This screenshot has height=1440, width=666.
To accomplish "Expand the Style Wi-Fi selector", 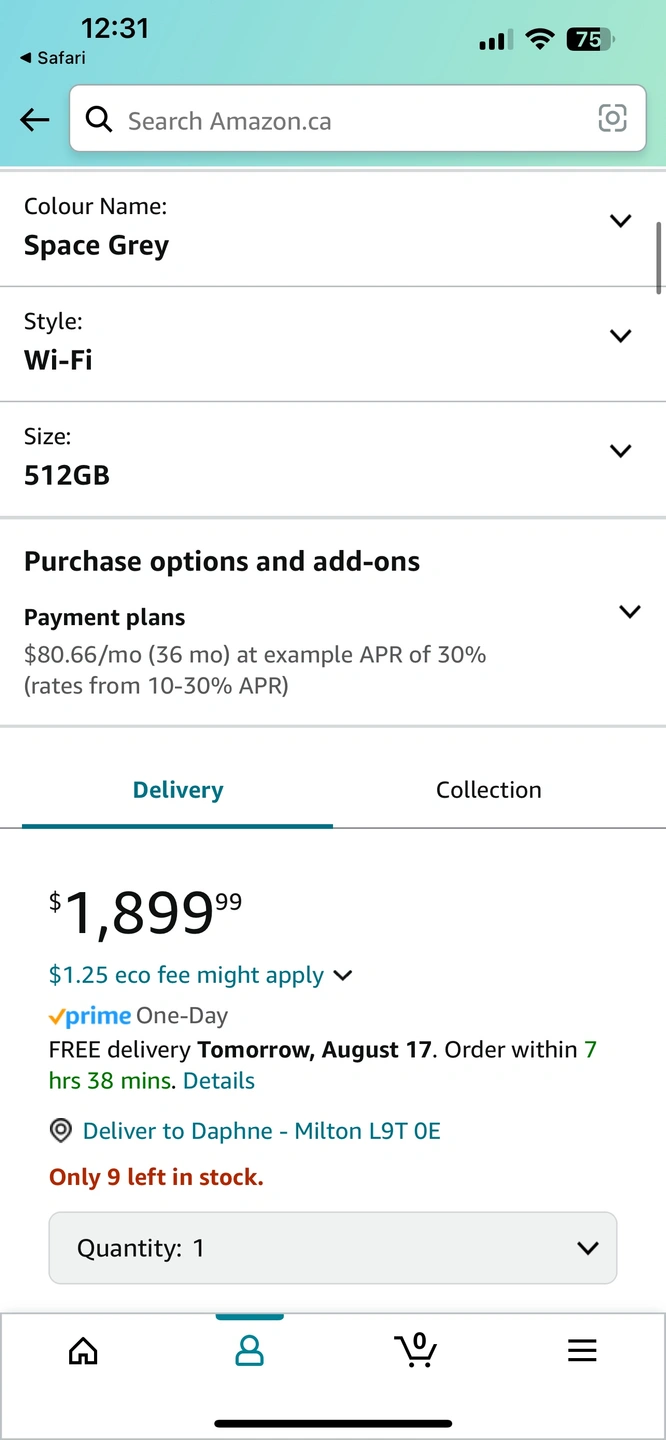I will click(x=620, y=336).
